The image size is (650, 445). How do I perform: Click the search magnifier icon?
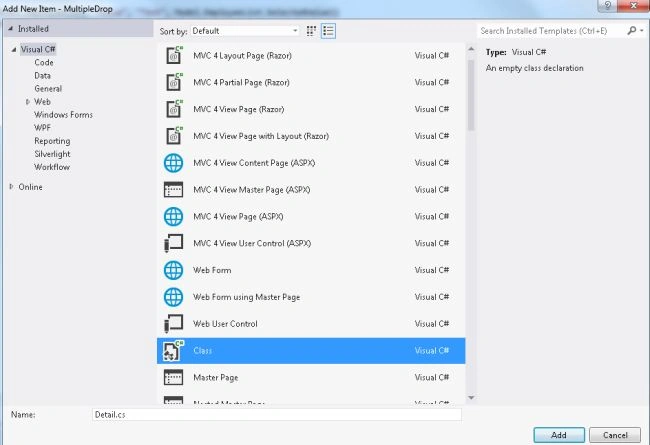(x=631, y=31)
